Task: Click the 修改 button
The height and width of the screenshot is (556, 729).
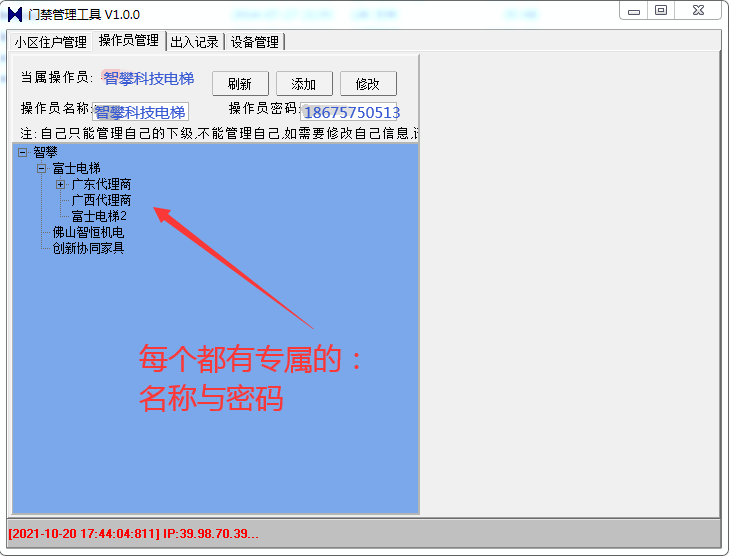Action: [x=368, y=84]
